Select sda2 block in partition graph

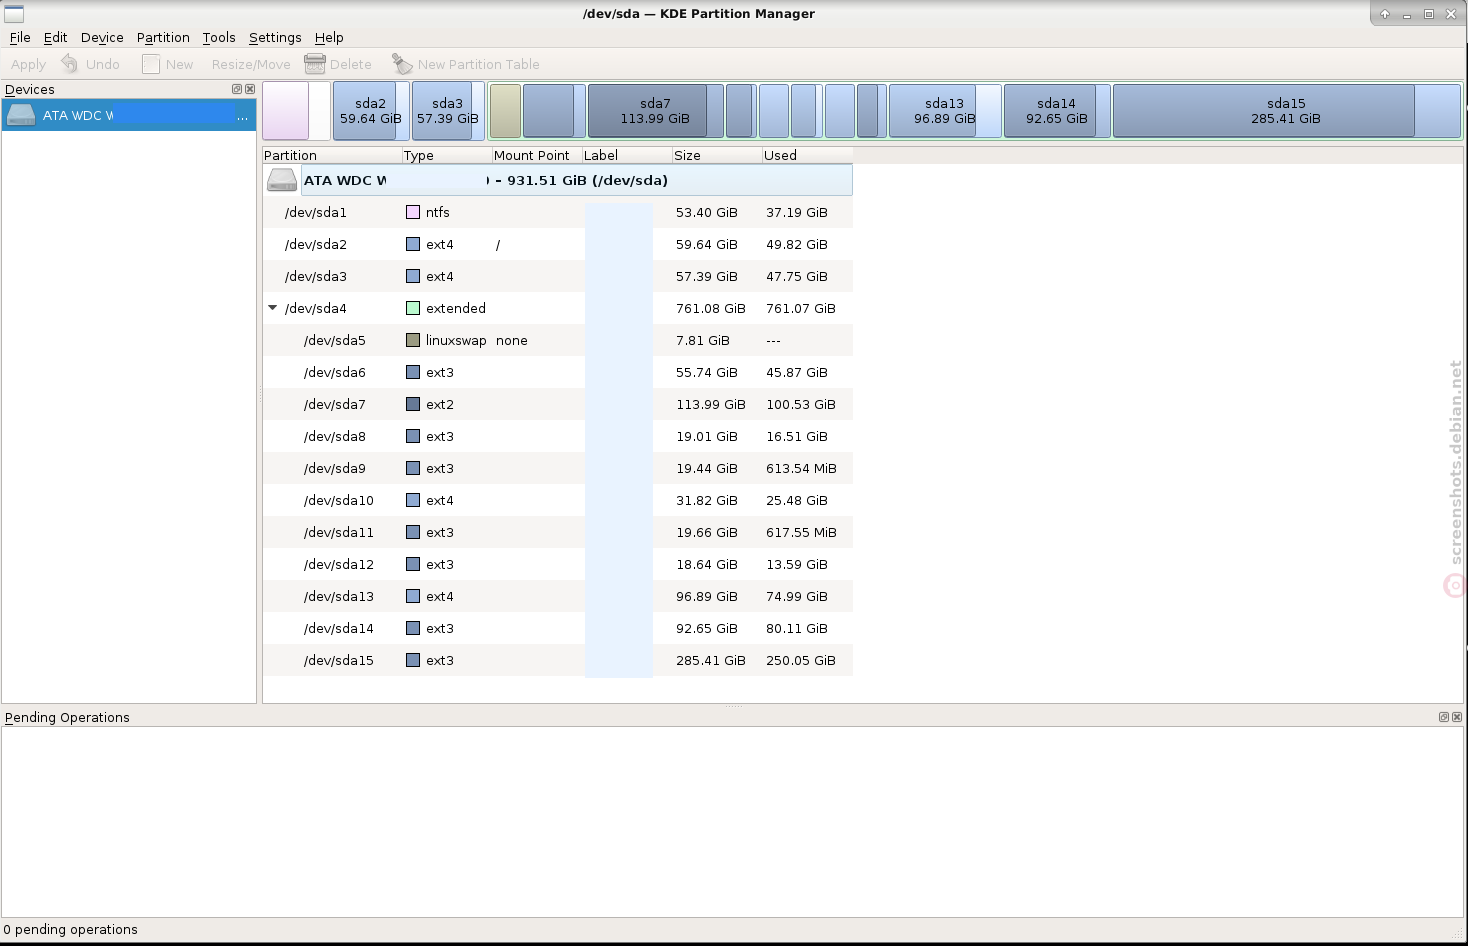pyautogui.click(x=370, y=110)
